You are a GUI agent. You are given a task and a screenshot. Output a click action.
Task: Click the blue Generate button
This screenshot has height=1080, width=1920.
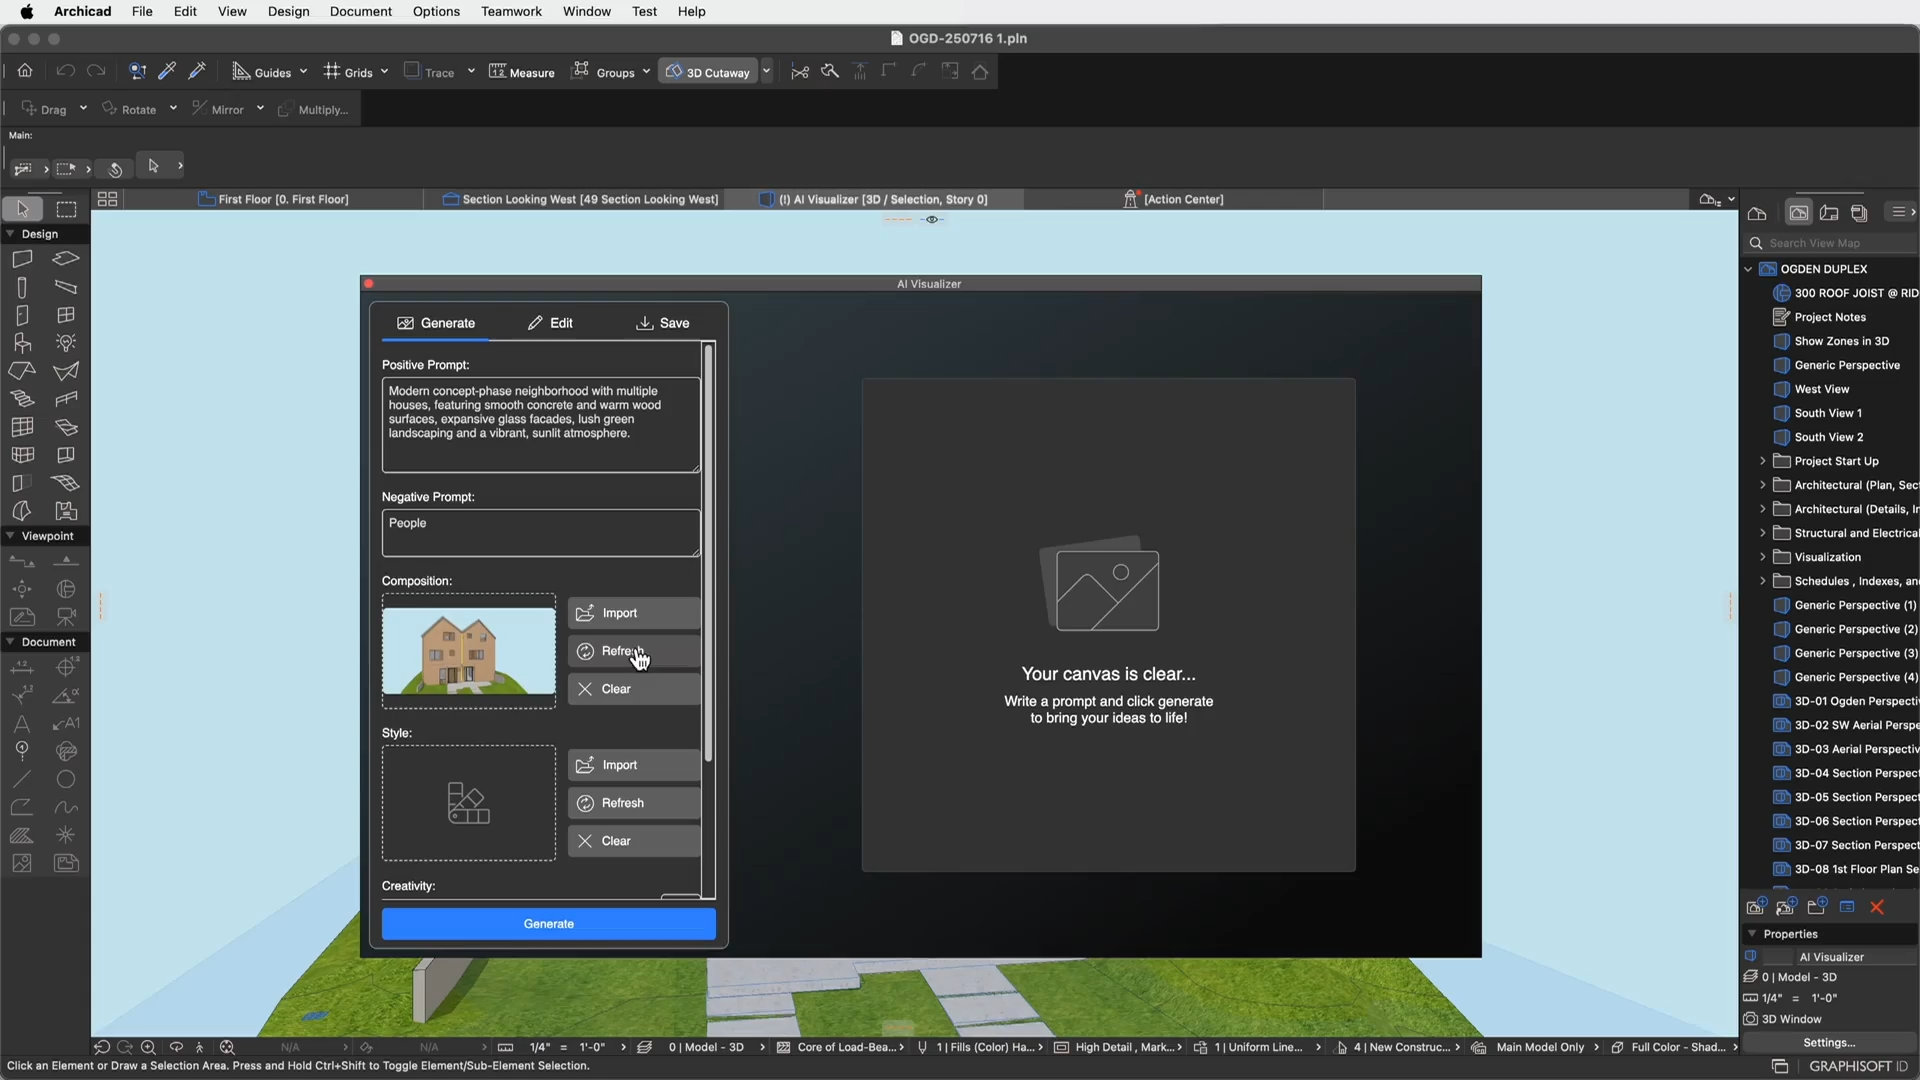pos(549,924)
